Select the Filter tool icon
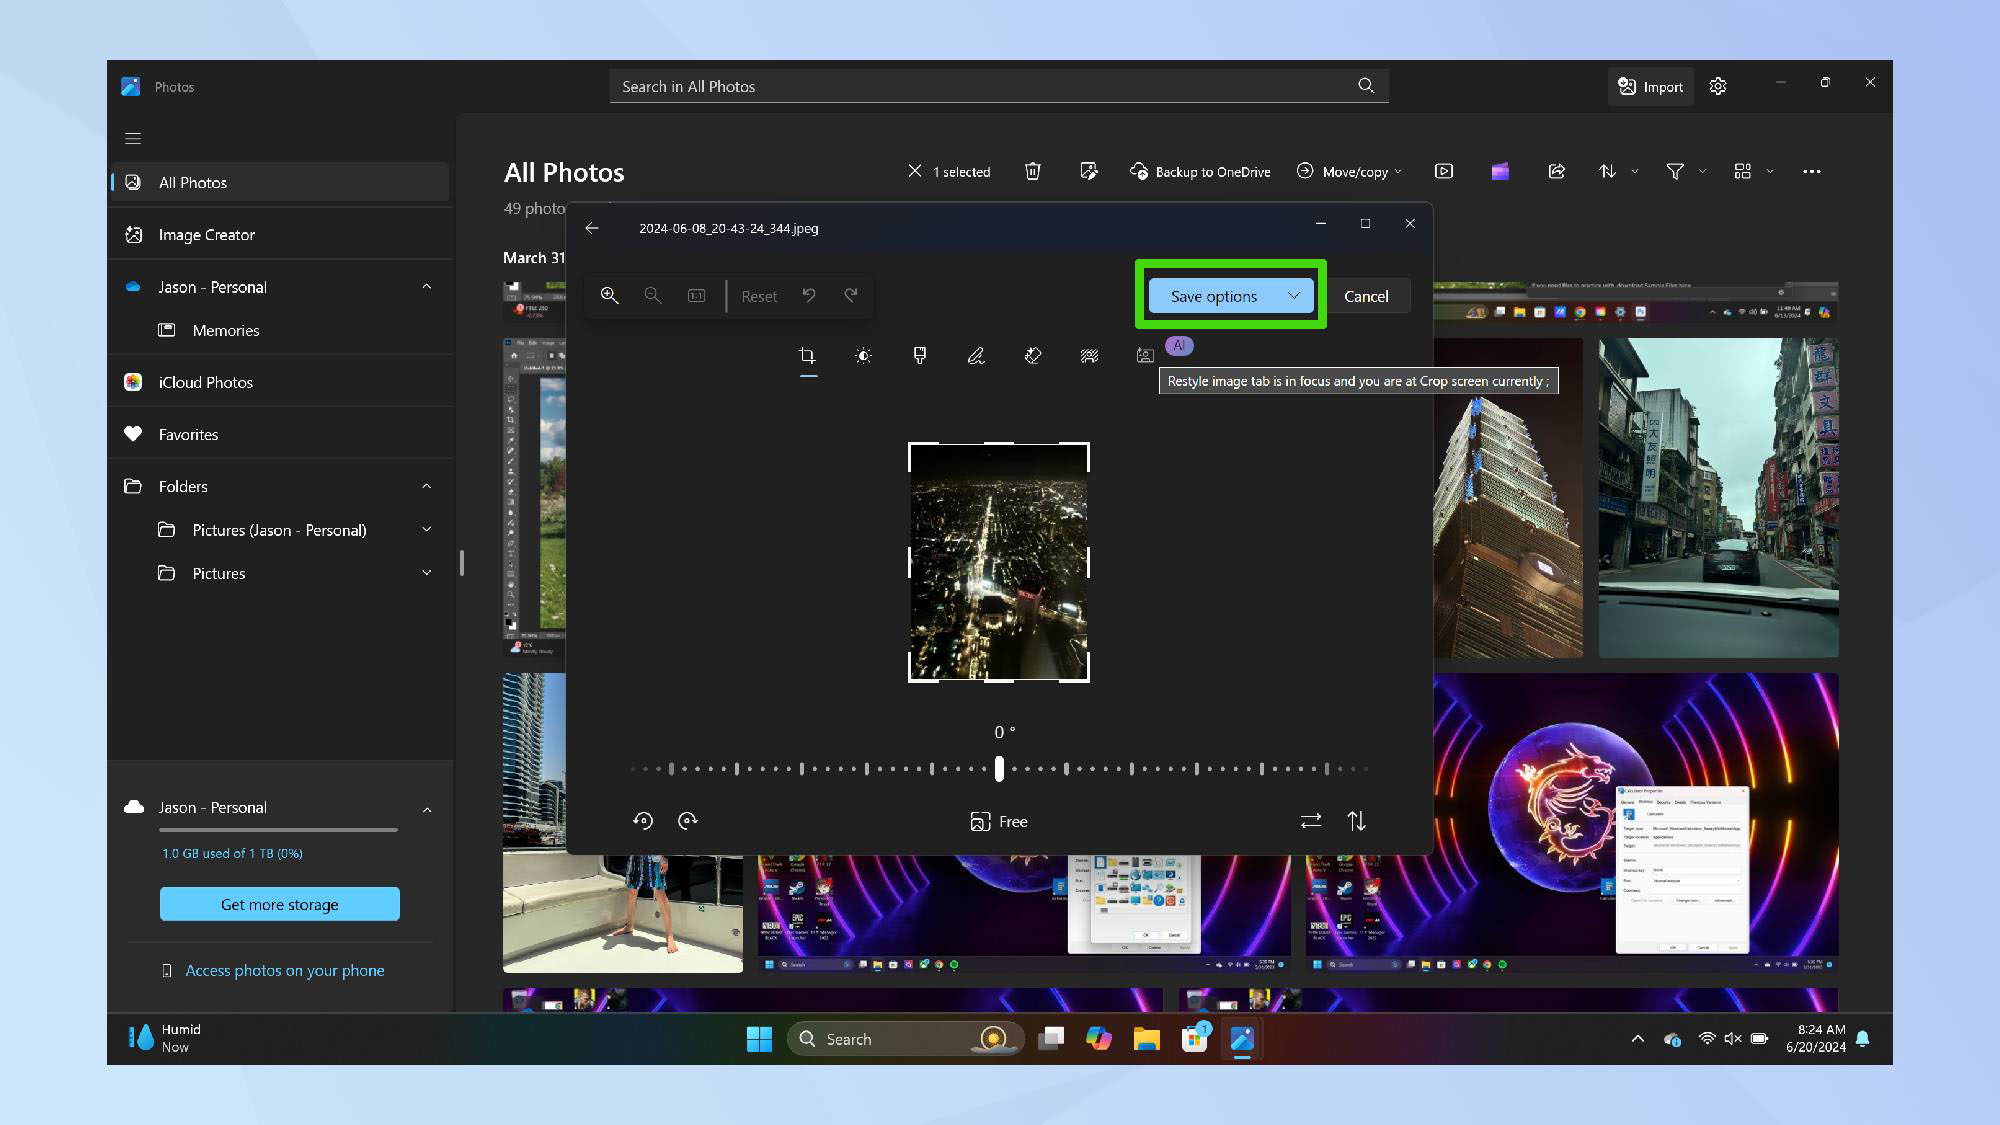Viewport: 2000px width, 1125px height. coord(920,356)
